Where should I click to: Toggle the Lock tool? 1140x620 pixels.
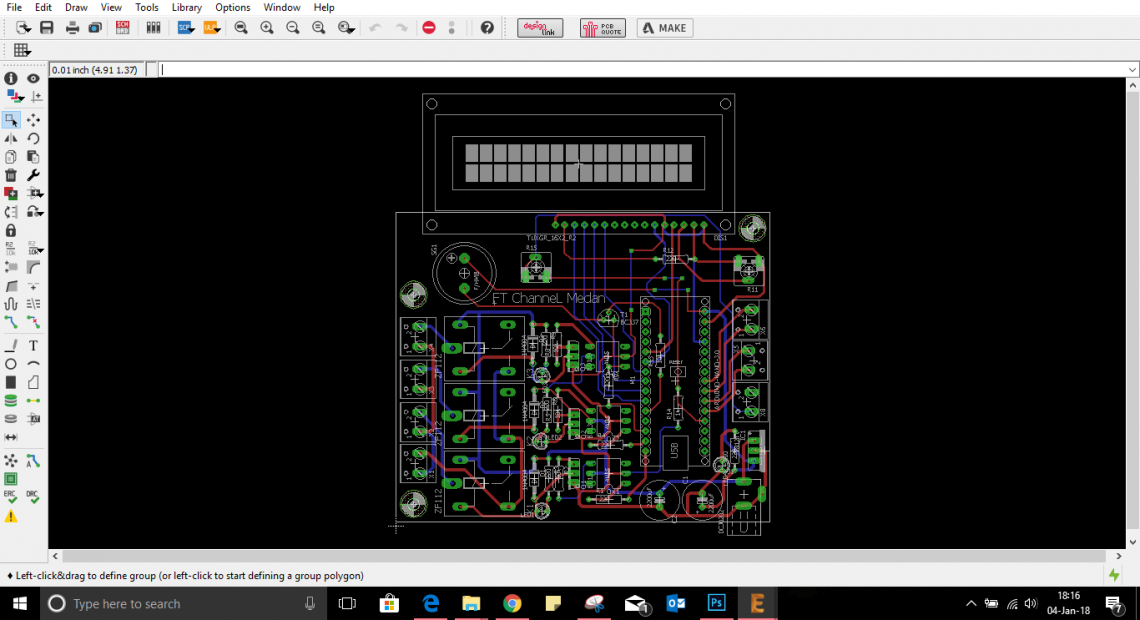(11, 230)
